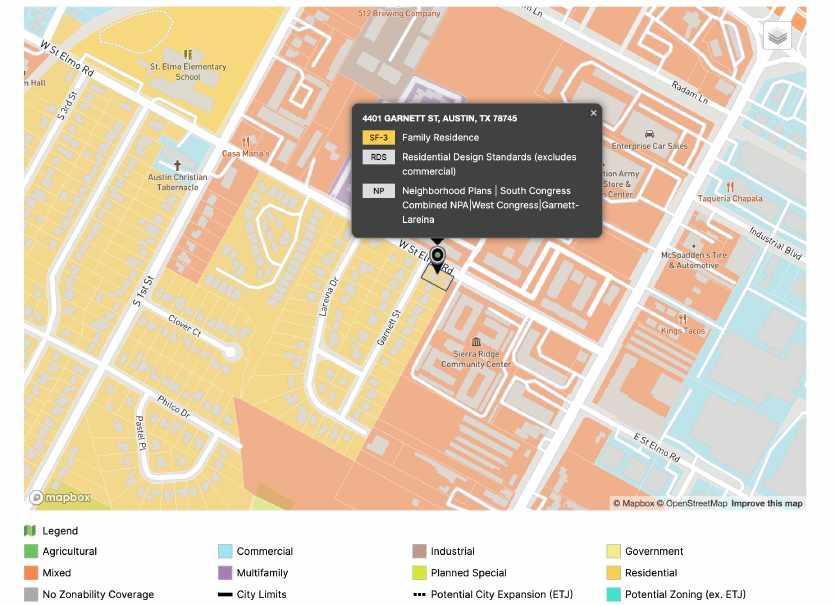The width and height of the screenshot is (835, 605).
Task: Click the Legend map icon
Action: pos(30,530)
